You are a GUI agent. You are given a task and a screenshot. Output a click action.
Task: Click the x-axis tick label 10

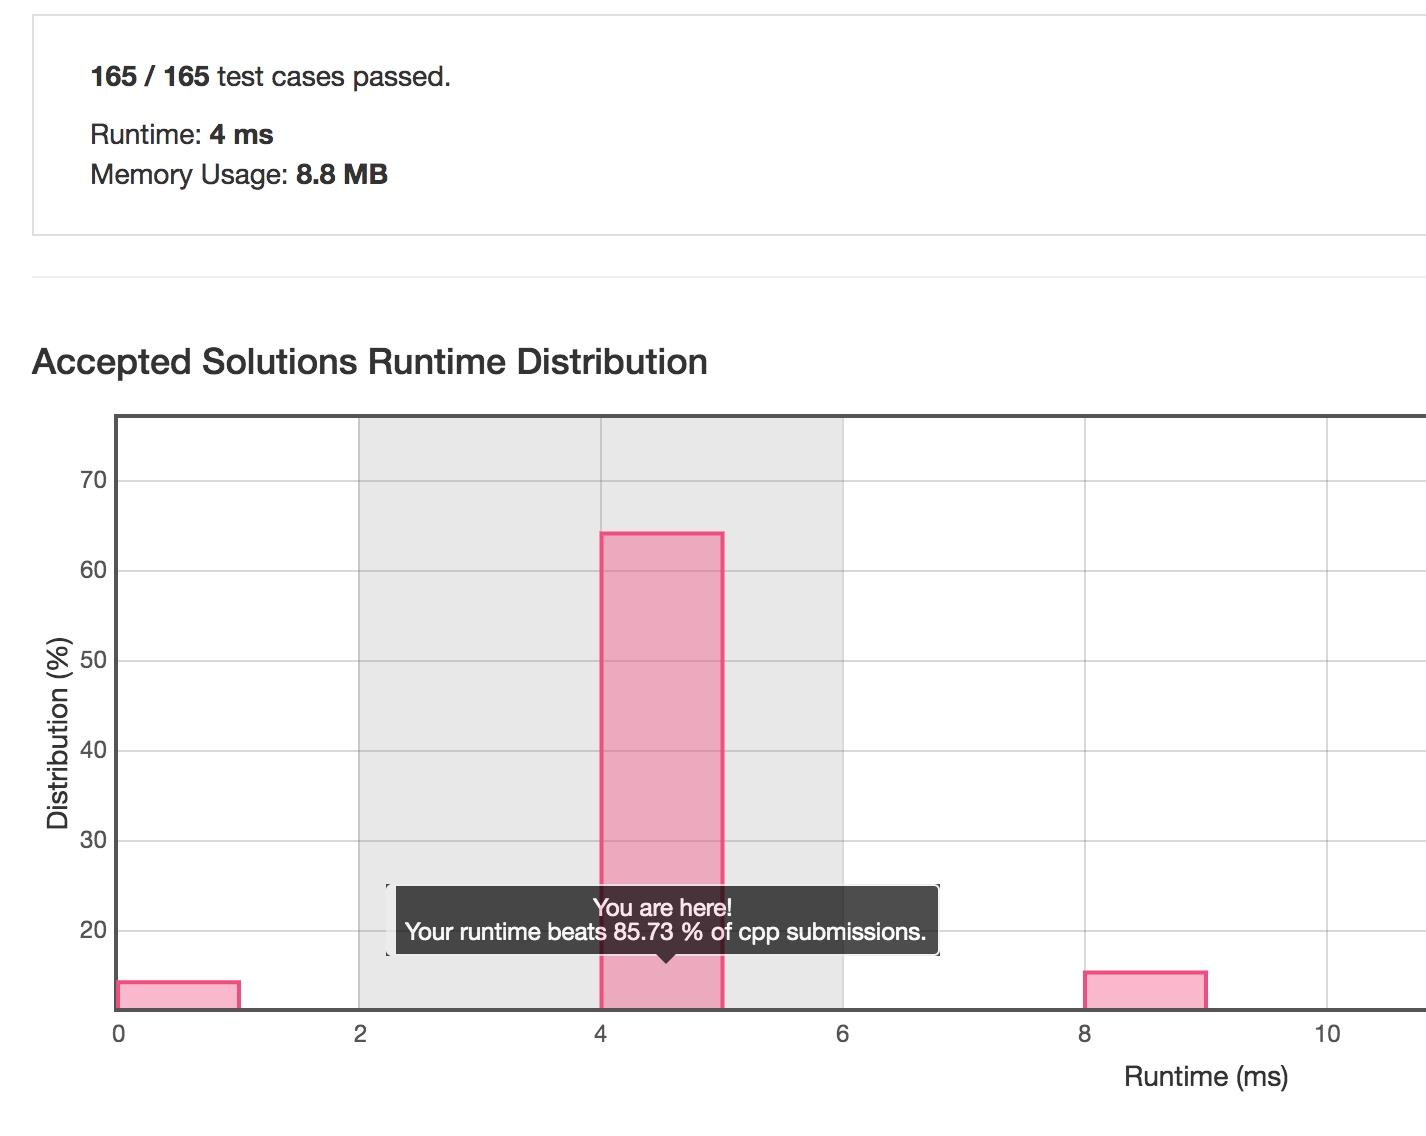pos(1326,1034)
